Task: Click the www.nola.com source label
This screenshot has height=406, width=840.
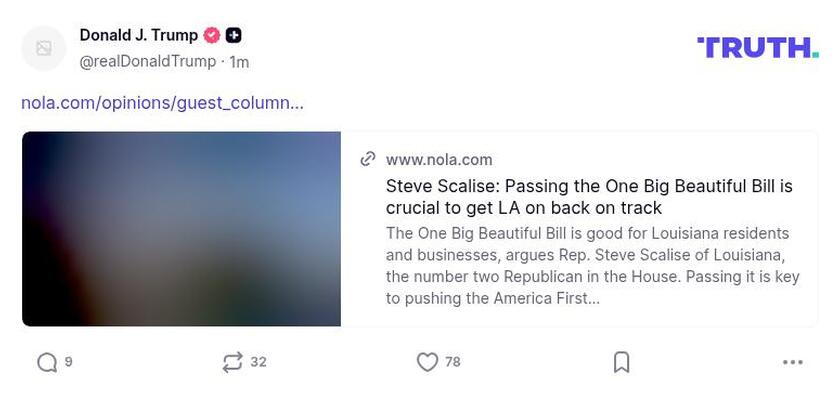Action: click(439, 159)
